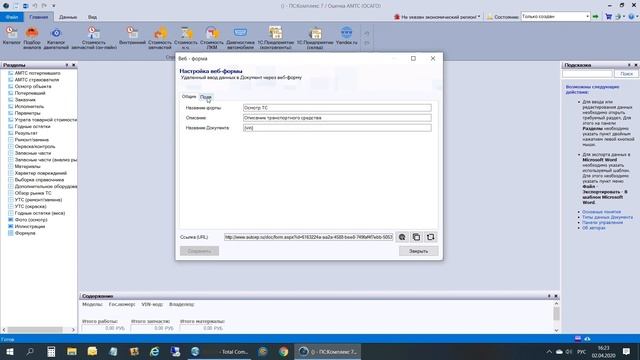Switch to the Данные ribbon tab
This screenshot has height=360, width=640.
point(68,17)
